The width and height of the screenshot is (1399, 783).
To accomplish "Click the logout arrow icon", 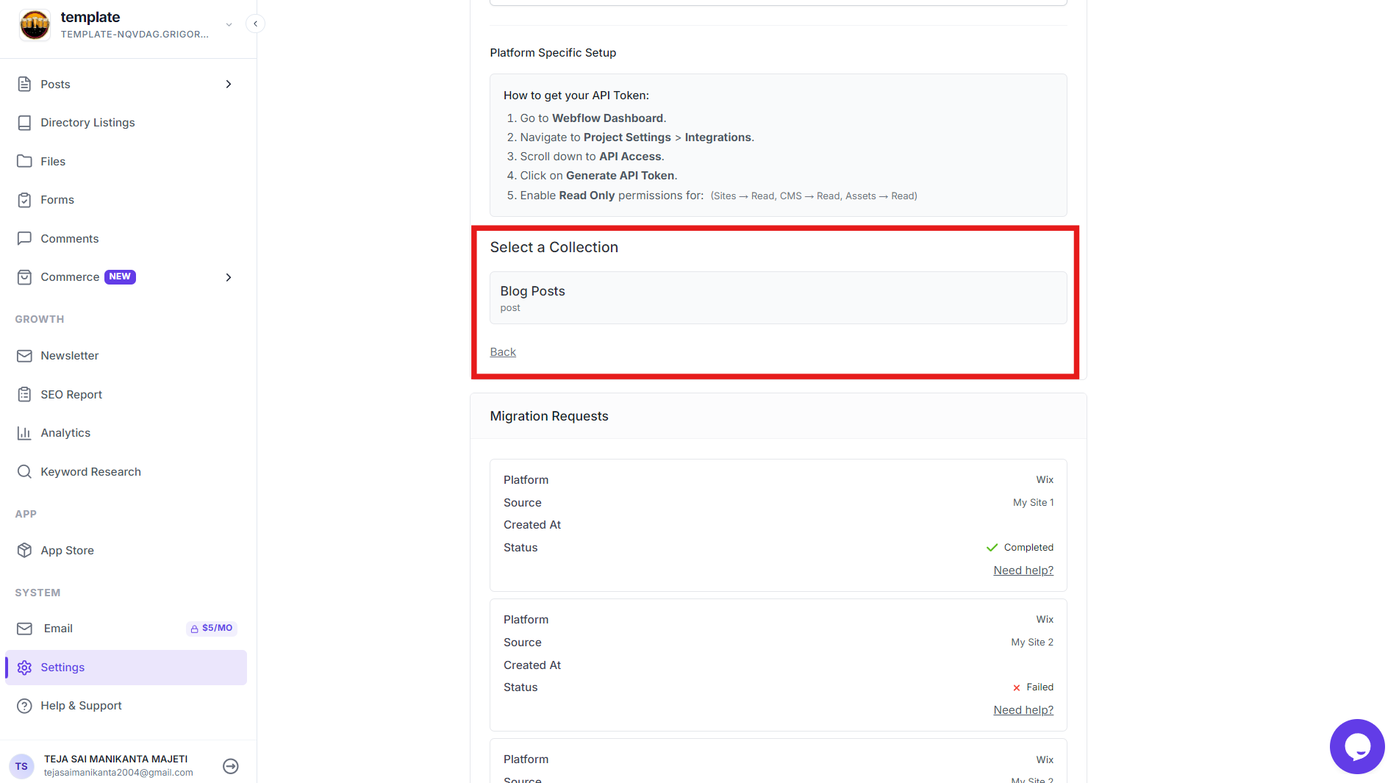I will 231,766.
